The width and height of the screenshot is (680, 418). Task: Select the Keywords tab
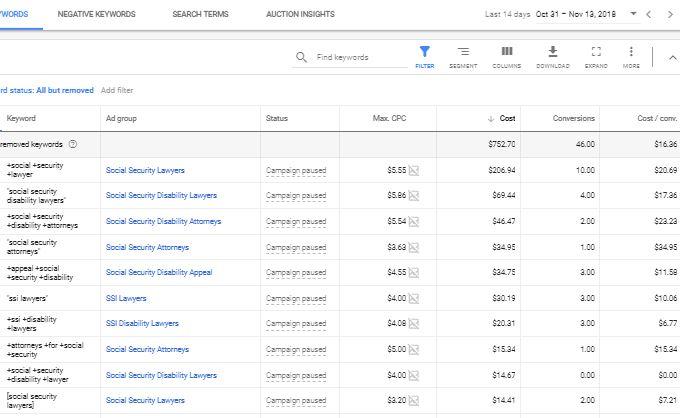(x=14, y=14)
